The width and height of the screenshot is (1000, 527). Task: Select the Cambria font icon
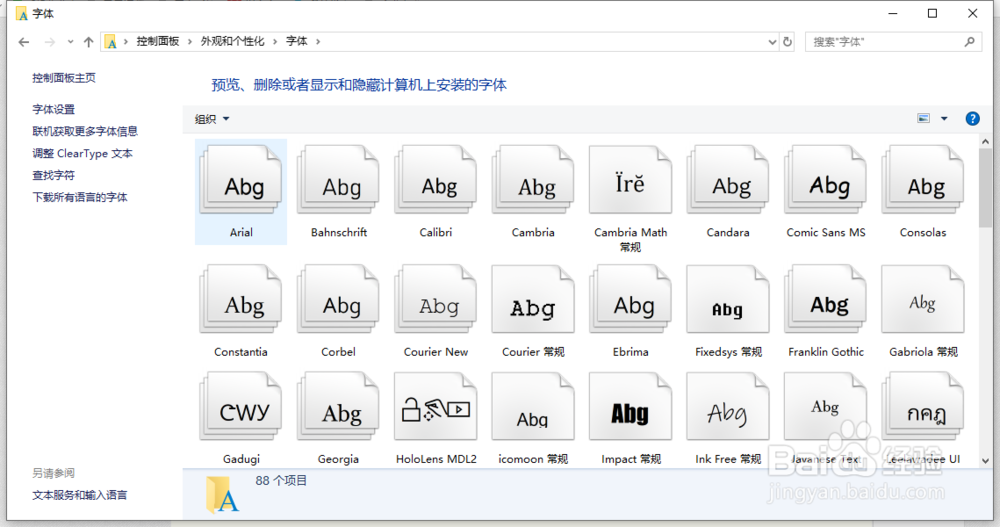click(x=533, y=180)
